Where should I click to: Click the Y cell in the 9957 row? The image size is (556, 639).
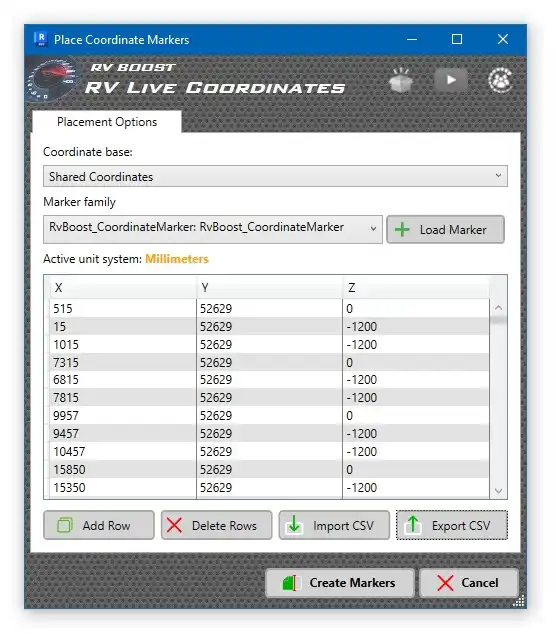click(x=269, y=415)
